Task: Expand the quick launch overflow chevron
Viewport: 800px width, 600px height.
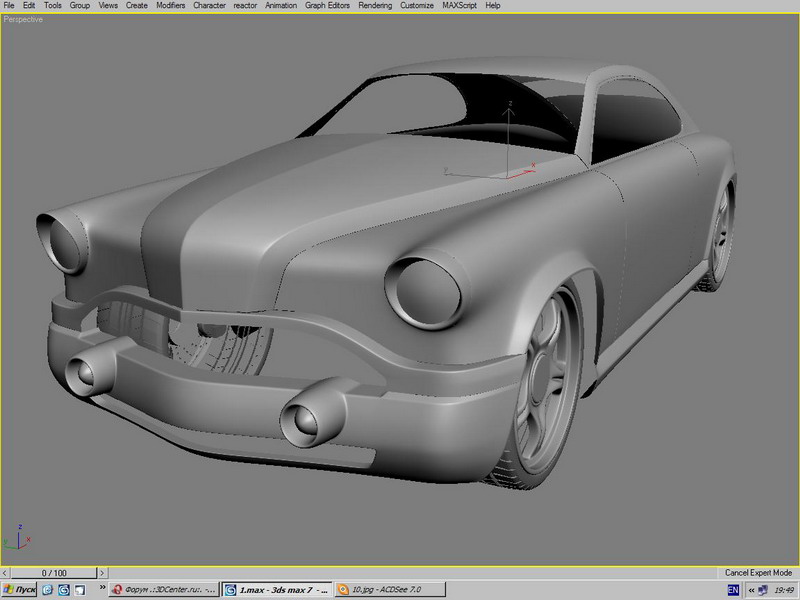Action: (102, 587)
